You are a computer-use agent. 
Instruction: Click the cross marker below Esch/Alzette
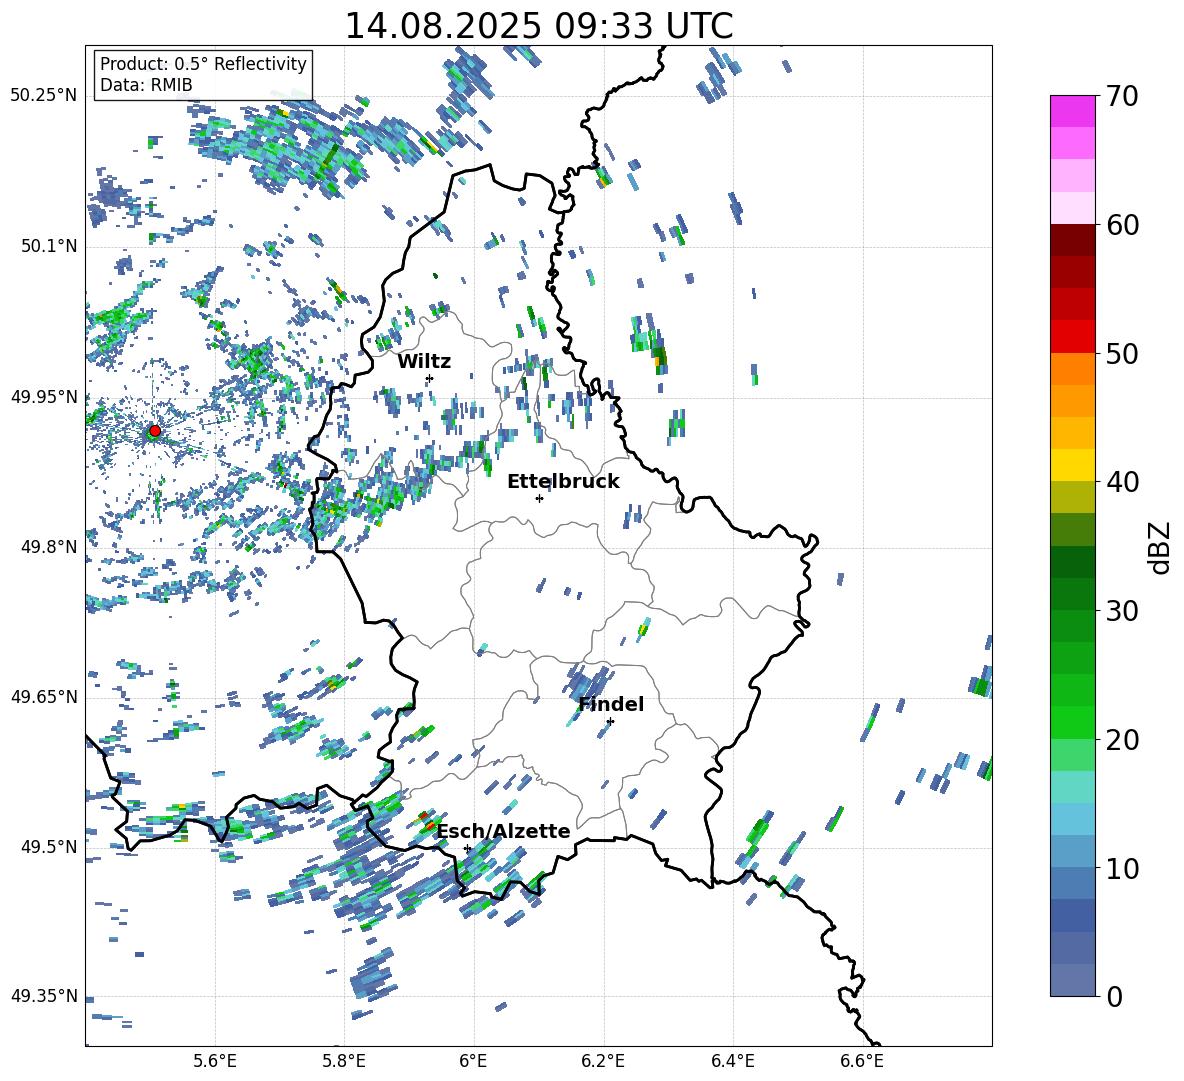pos(467,848)
